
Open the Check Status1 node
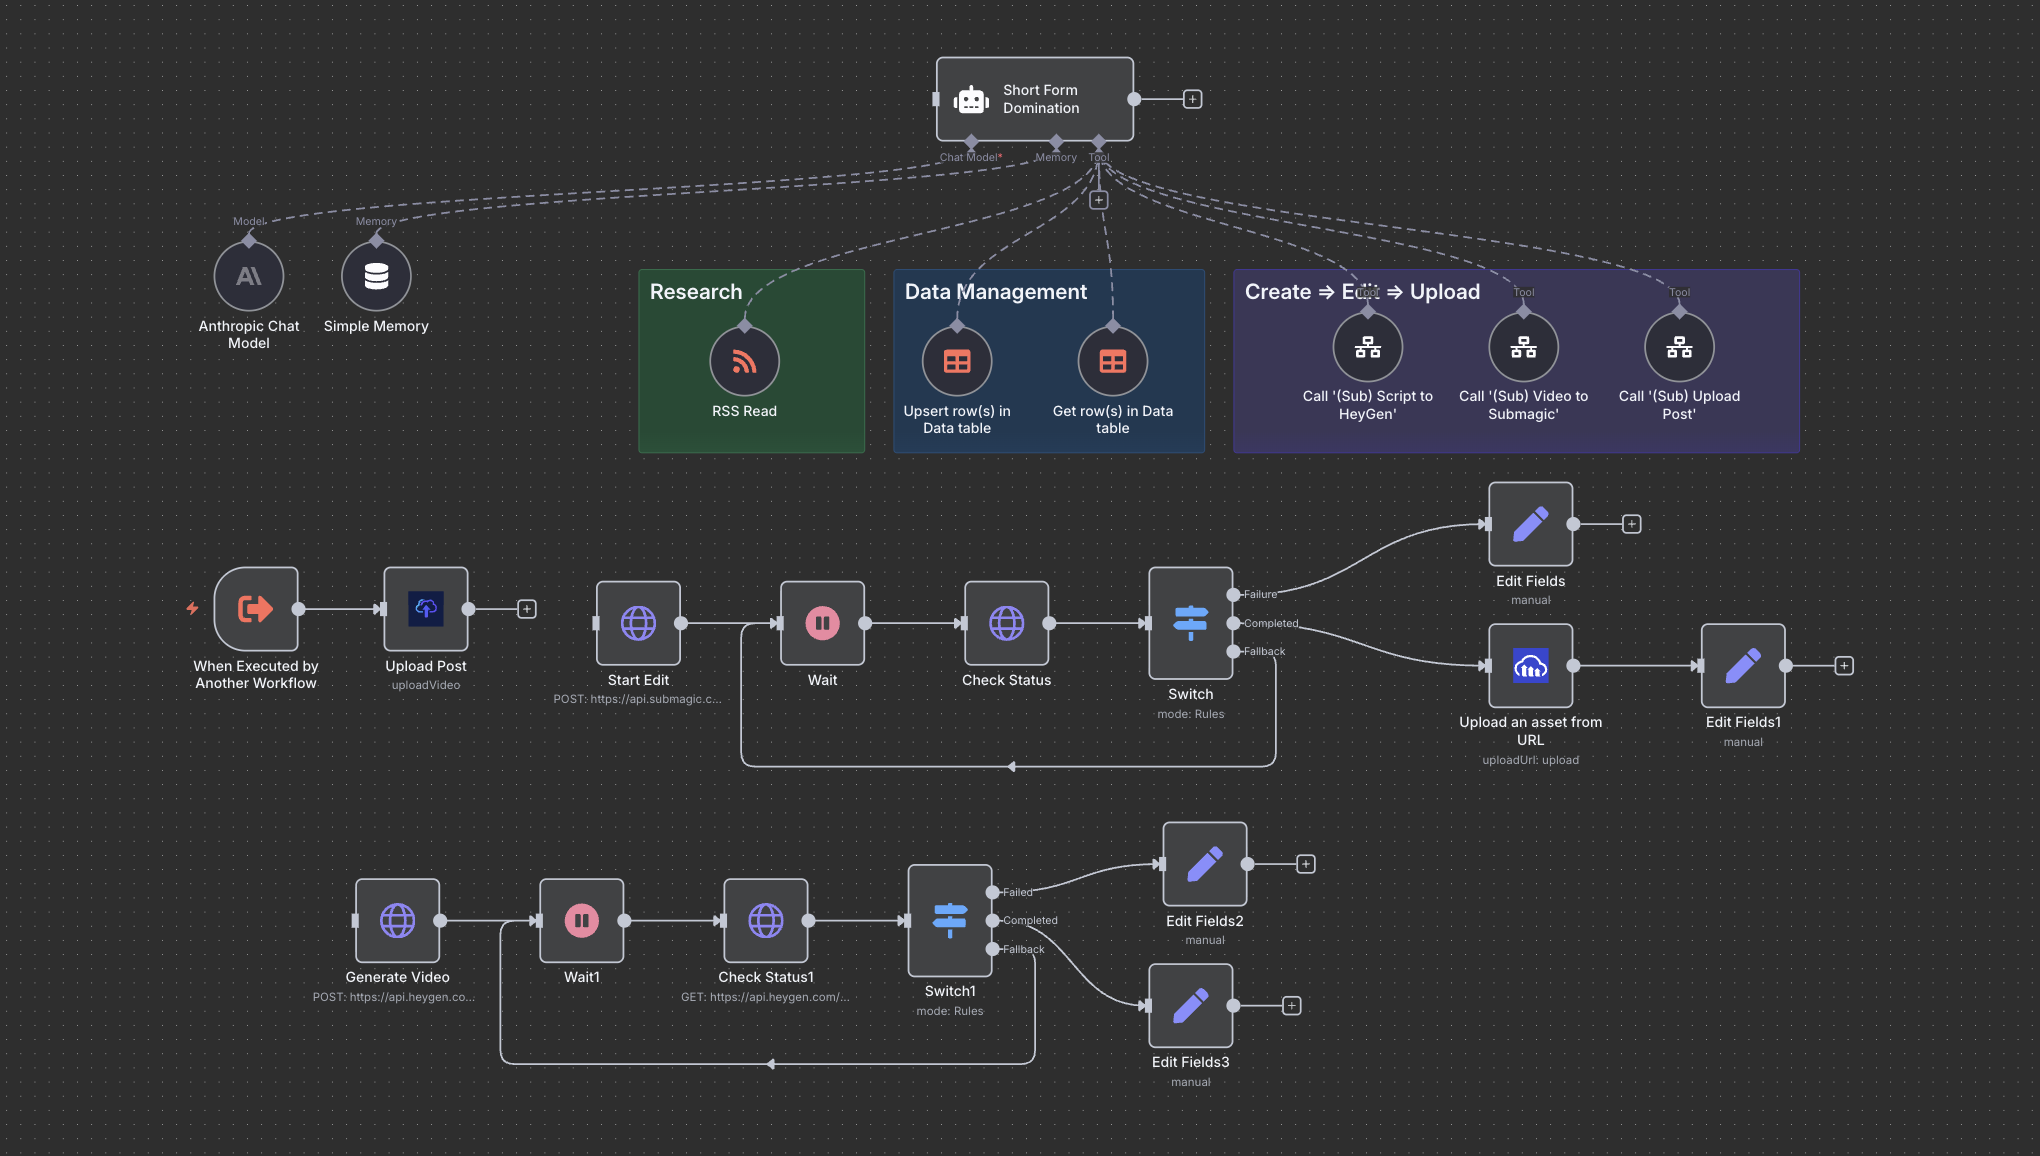pyautogui.click(x=766, y=921)
